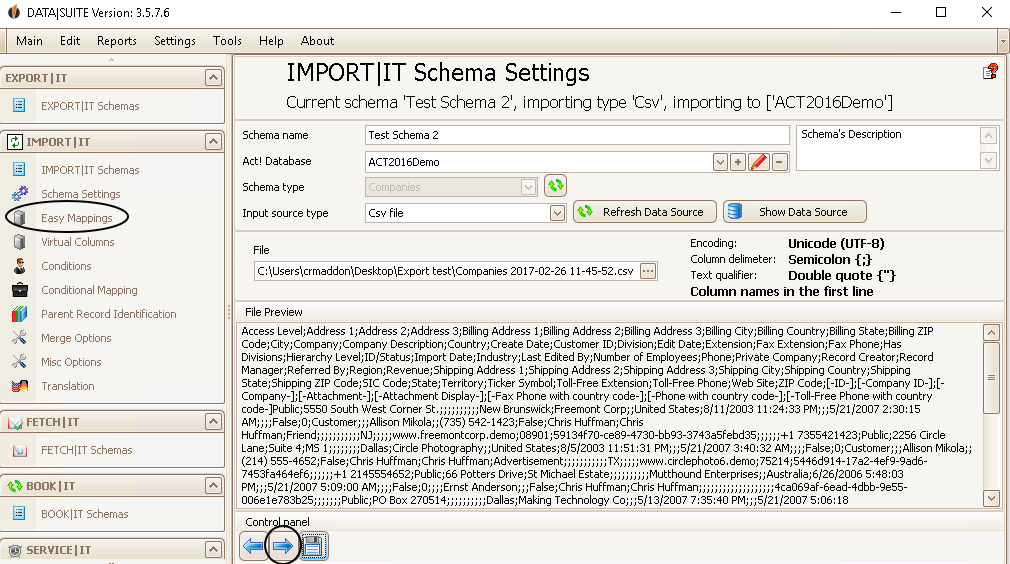Click green refresh icon next to Schema type
Viewport: 1010px width, 564px height.
pyautogui.click(x=555, y=186)
